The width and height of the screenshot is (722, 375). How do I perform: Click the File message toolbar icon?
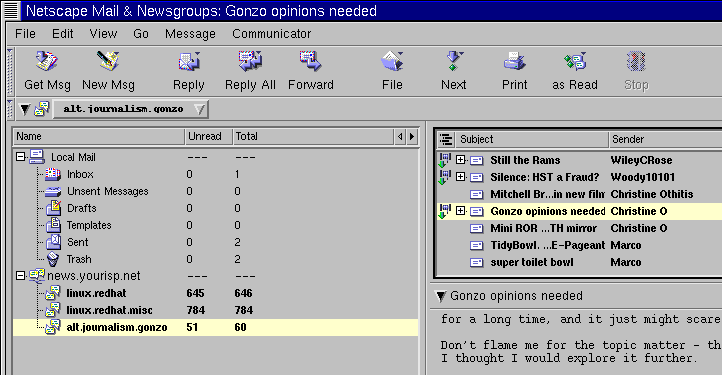[x=392, y=62]
